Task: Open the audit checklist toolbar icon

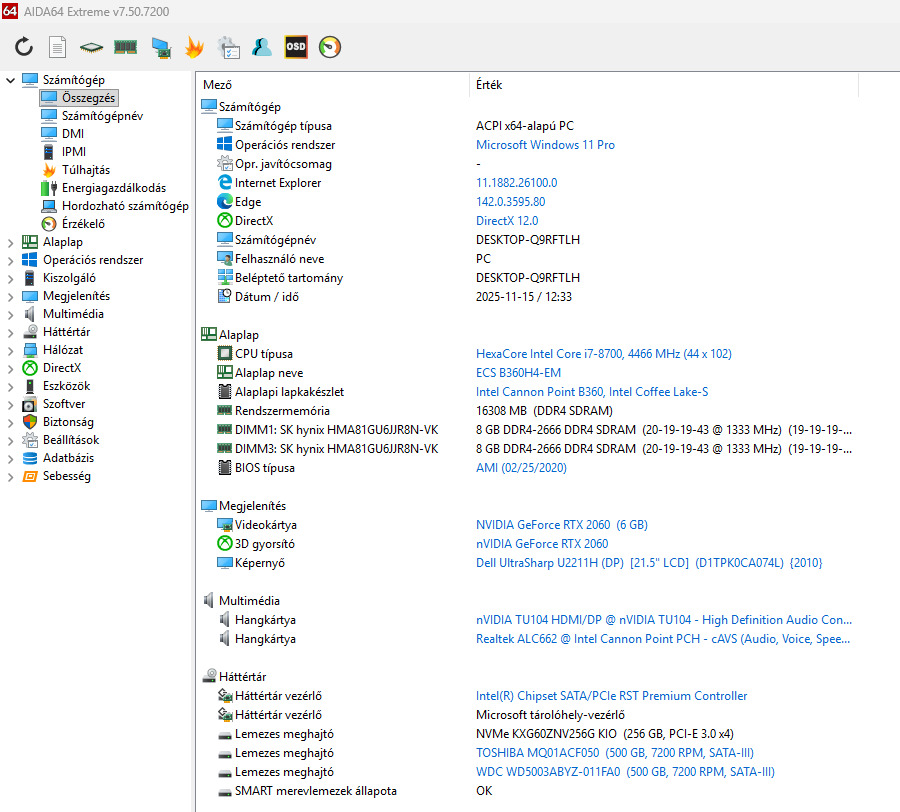Action: point(228,47)
